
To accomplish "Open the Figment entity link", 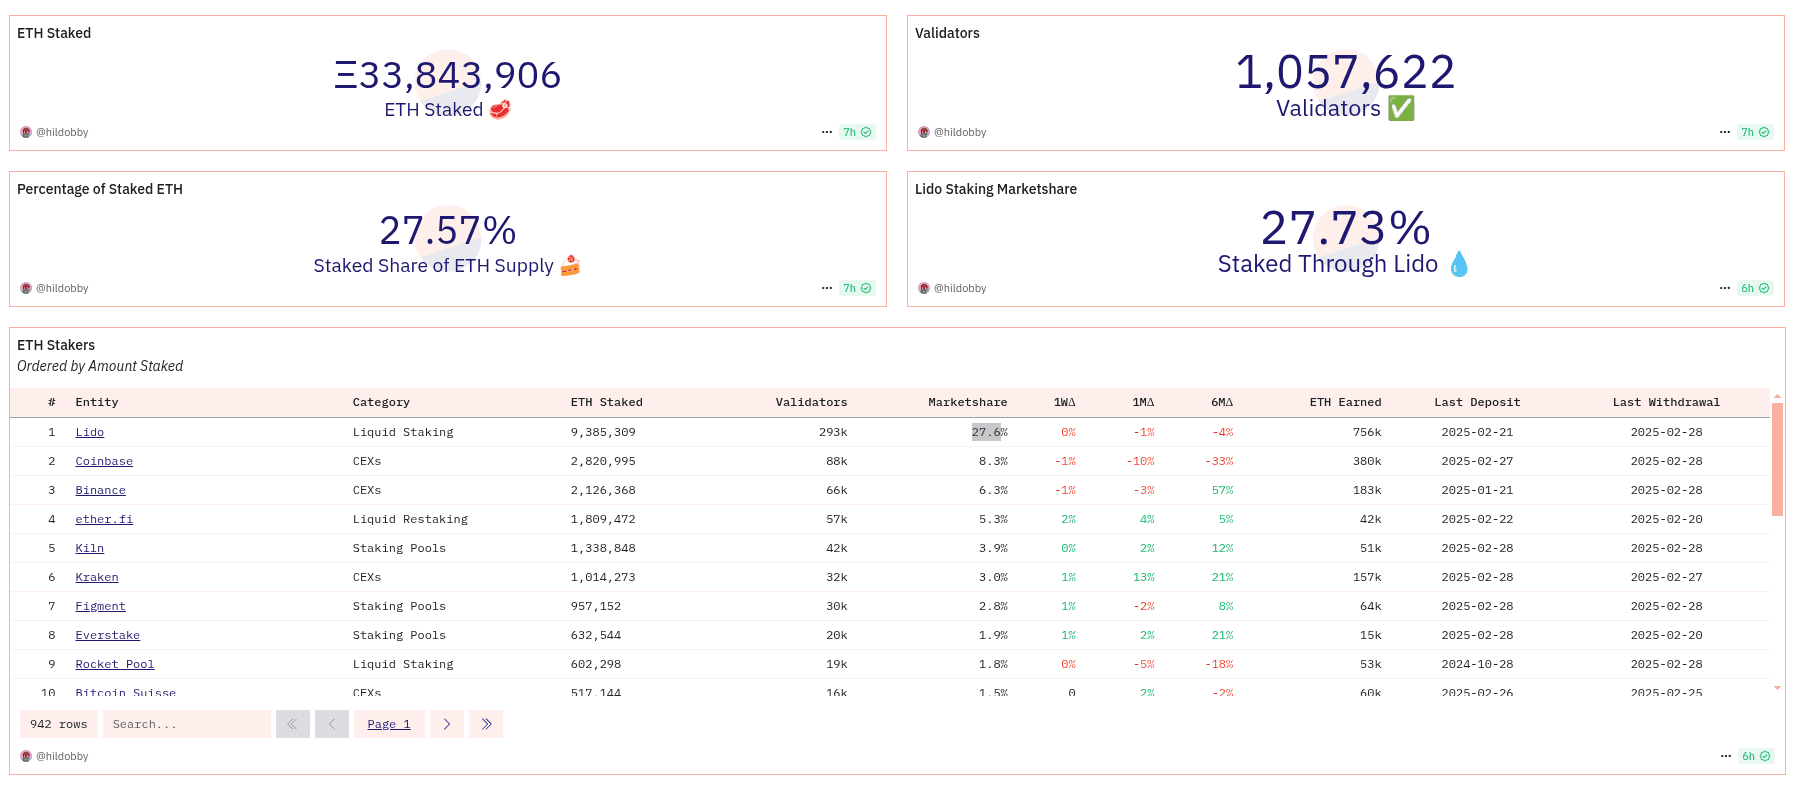I will (101, 606).
